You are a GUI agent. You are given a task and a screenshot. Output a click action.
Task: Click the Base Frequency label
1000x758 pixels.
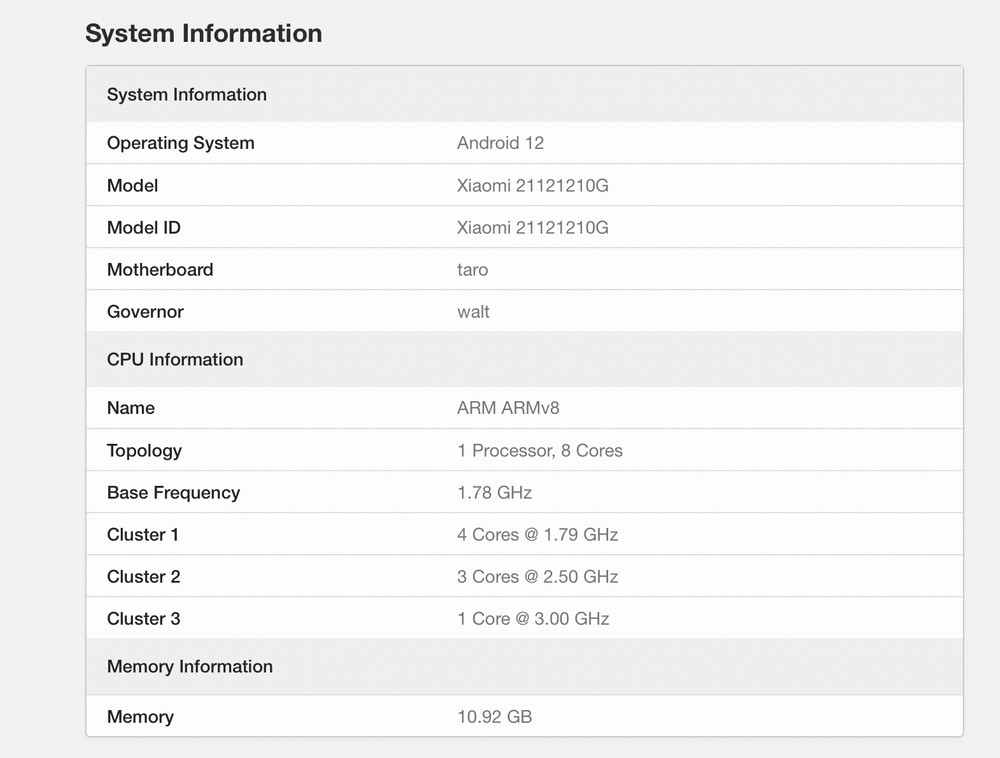point(173,493)
